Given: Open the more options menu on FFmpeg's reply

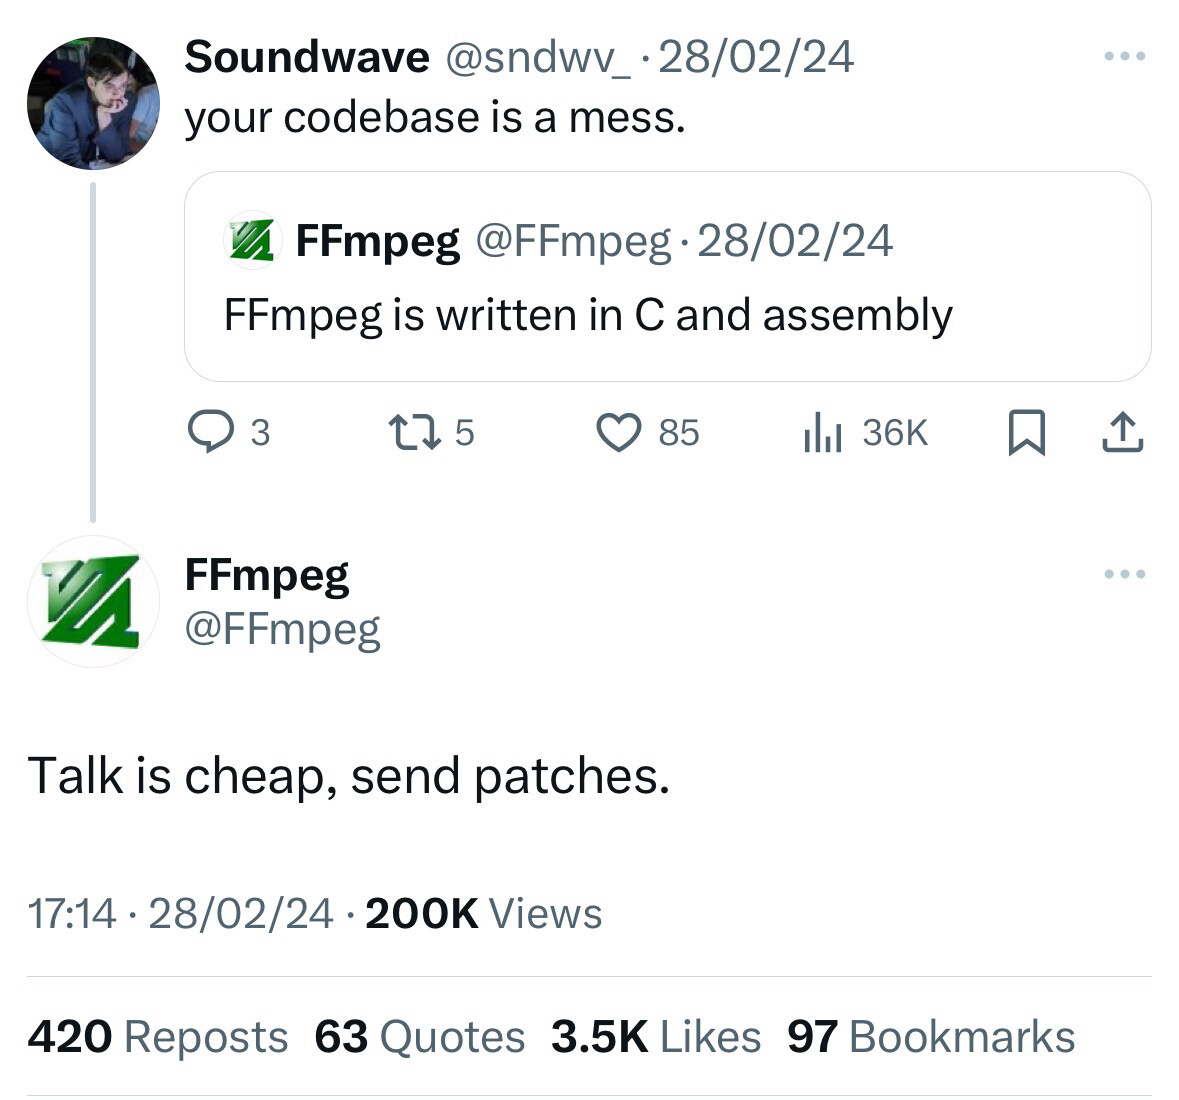Looking at the screenshot, I should point(1125,574).
